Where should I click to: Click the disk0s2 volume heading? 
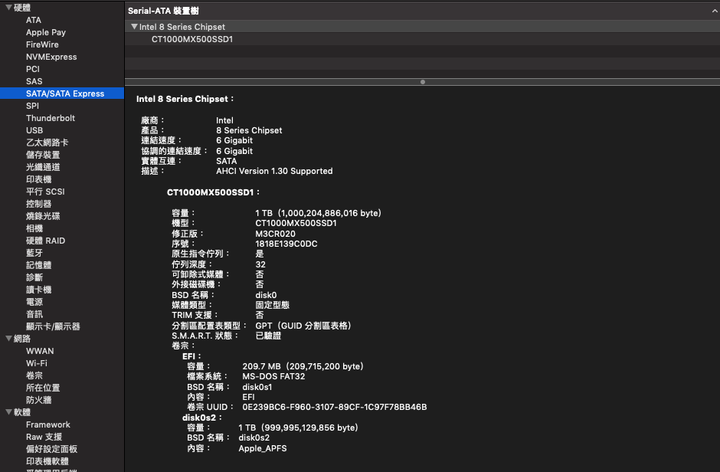click(x=202, y=417)
